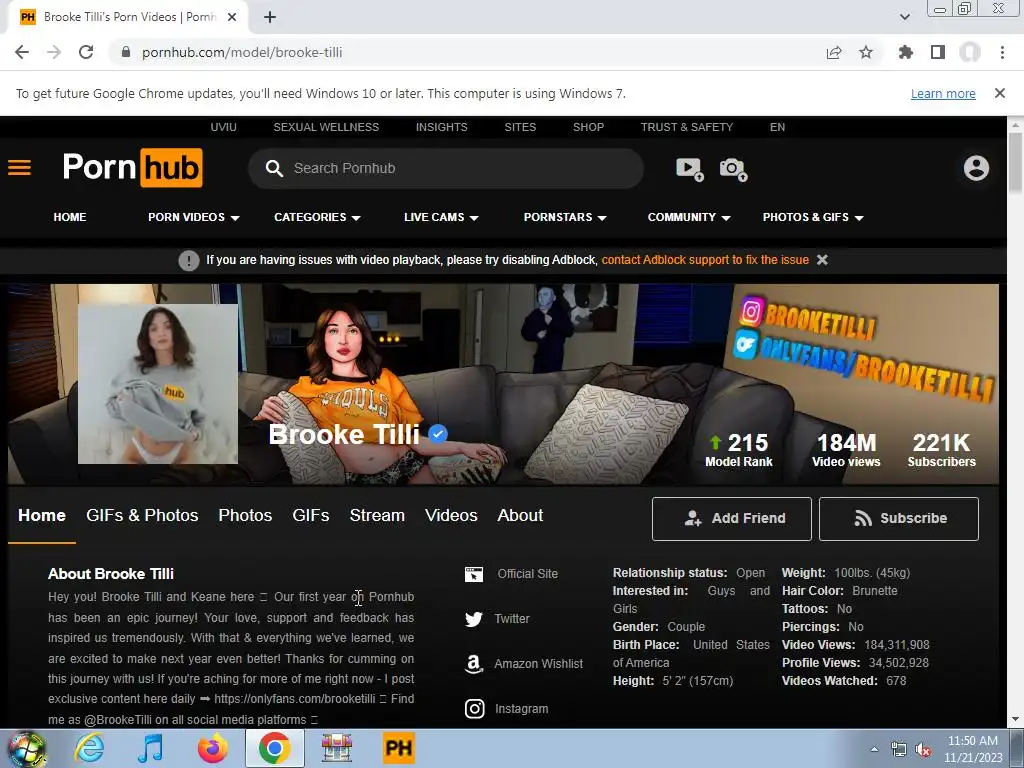Click the page vertical scrollbar thumb

pos(1015,163)
